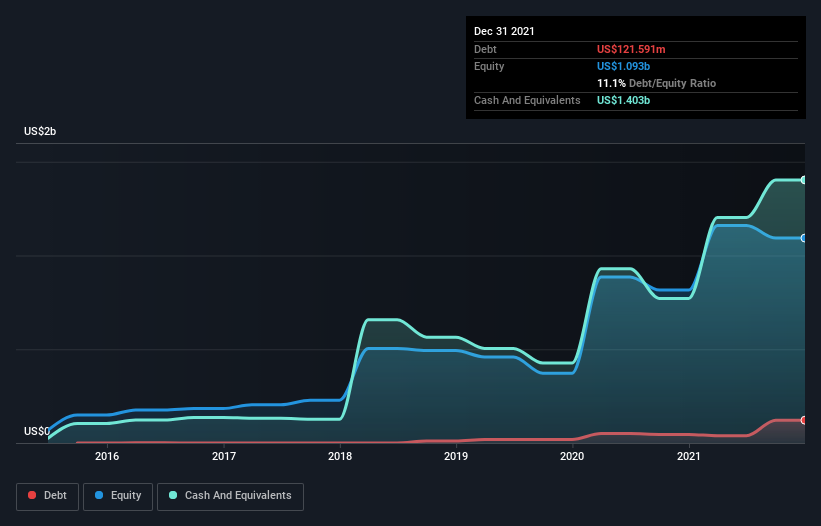Click the Equity label in tooltip
Screen dimensions: 821x526
pos(489,66)
